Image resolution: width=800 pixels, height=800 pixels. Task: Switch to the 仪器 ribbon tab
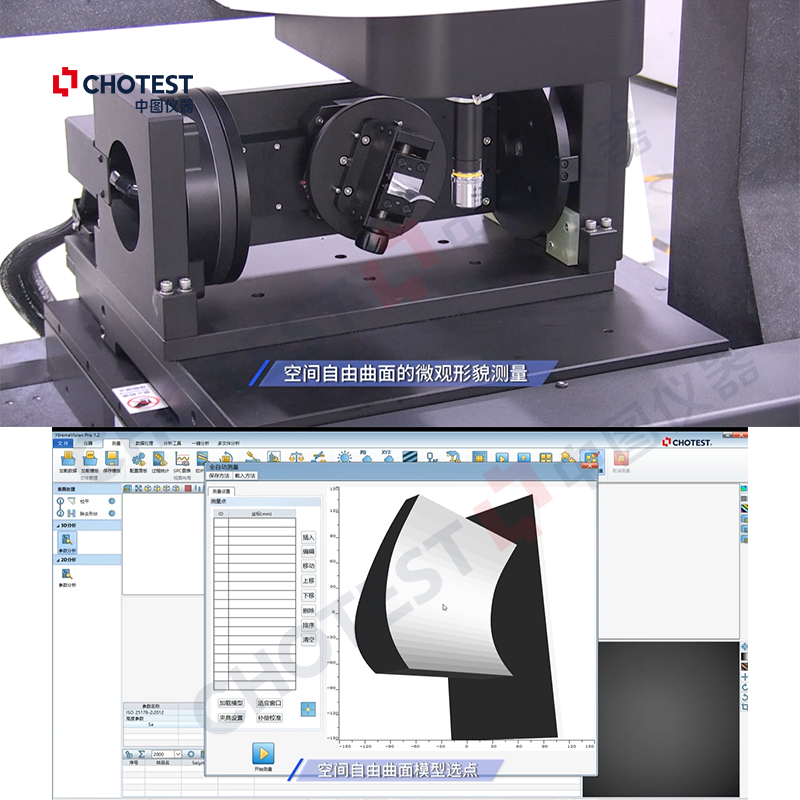[x=89, y=443]
